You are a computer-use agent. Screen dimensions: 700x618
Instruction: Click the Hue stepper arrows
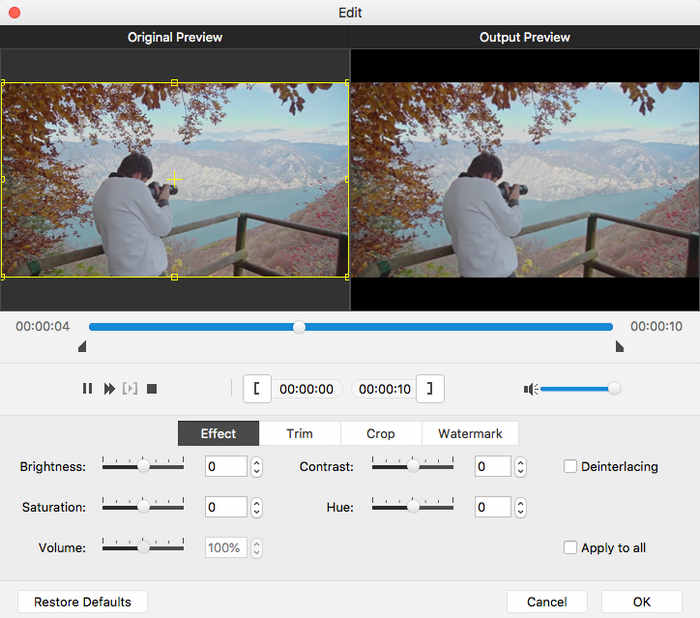(521, 508)
